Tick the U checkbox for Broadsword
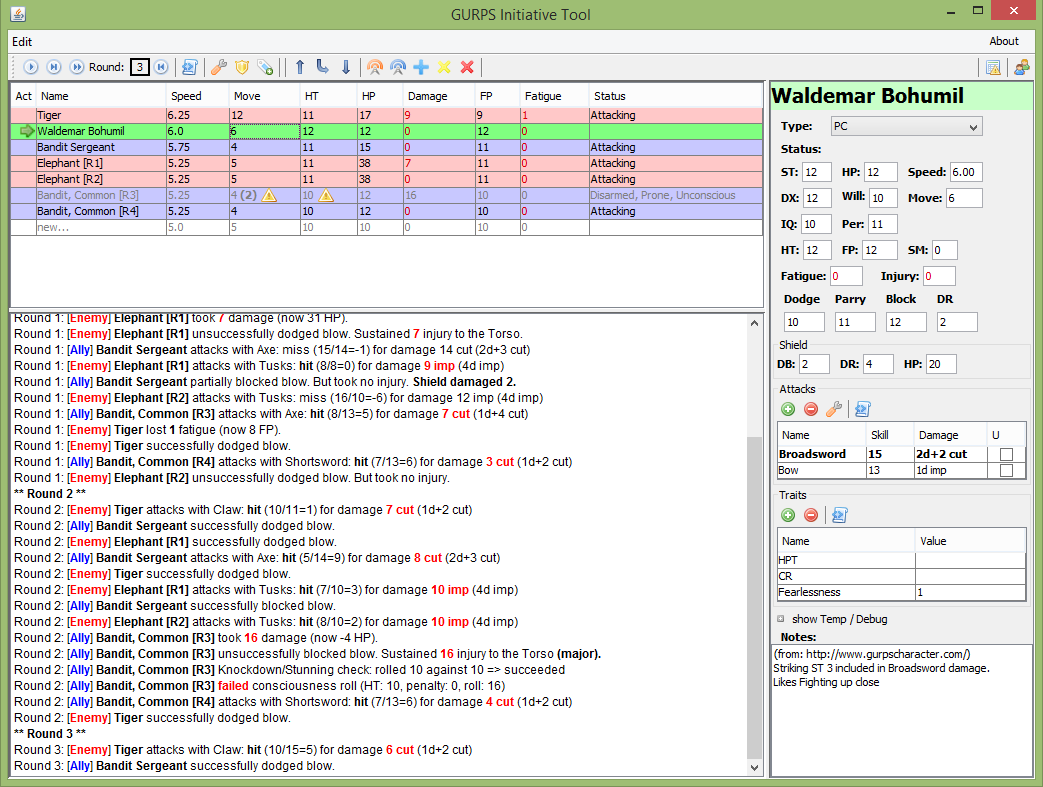This screenshot has height=787, width=1043. (x=1006, y=454)
